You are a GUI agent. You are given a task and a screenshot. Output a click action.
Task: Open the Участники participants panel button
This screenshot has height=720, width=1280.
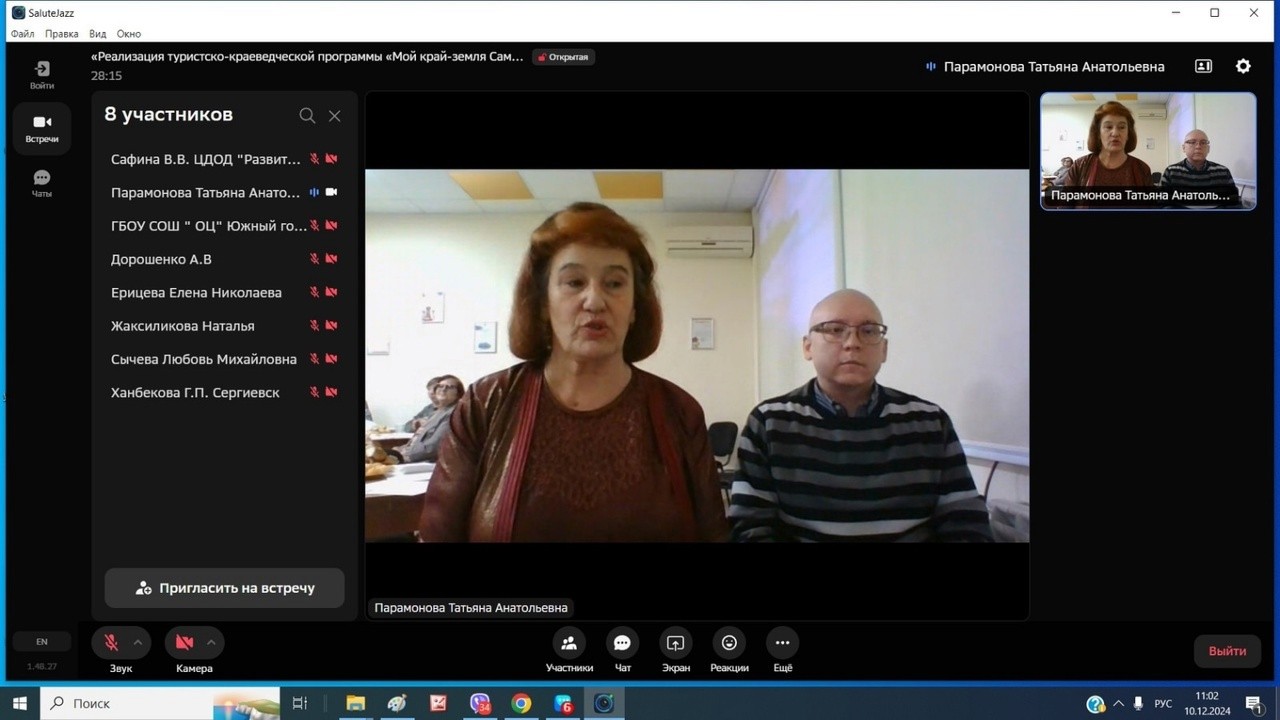click(x=569, y=643)
